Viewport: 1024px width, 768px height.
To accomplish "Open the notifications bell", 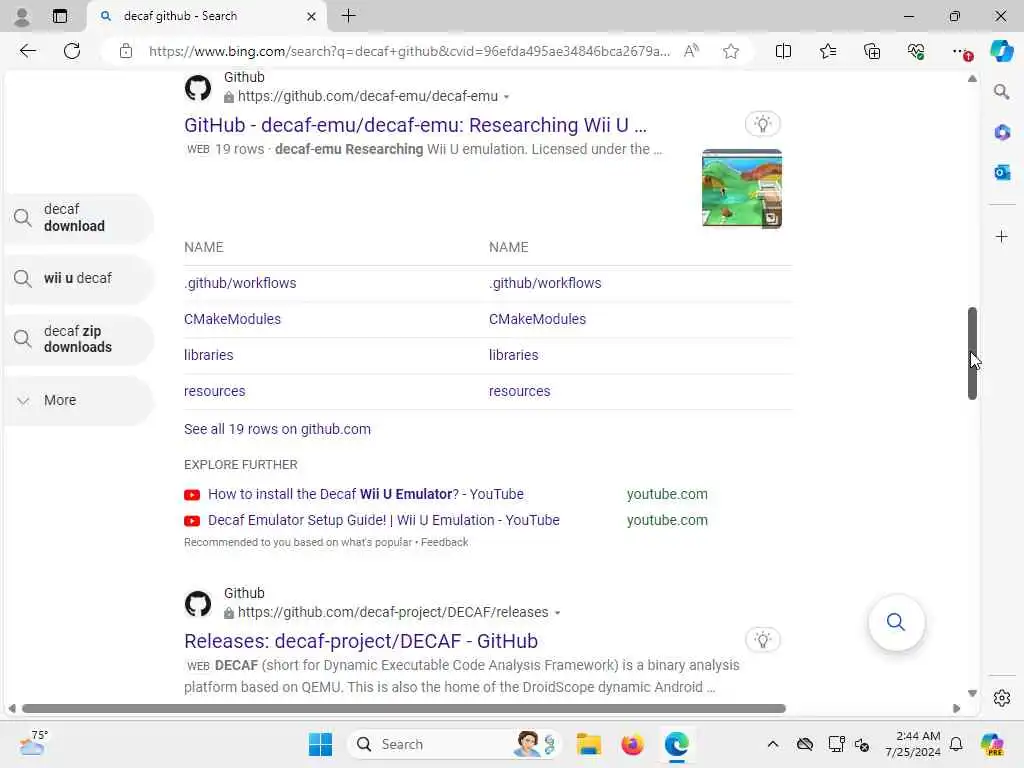I will (x=956, y=744).
